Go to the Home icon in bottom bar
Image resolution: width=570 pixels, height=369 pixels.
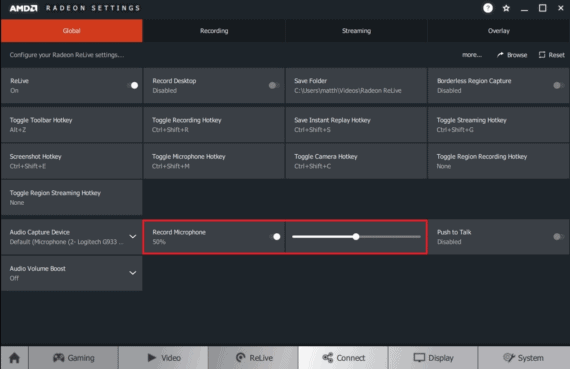[15, 358]
